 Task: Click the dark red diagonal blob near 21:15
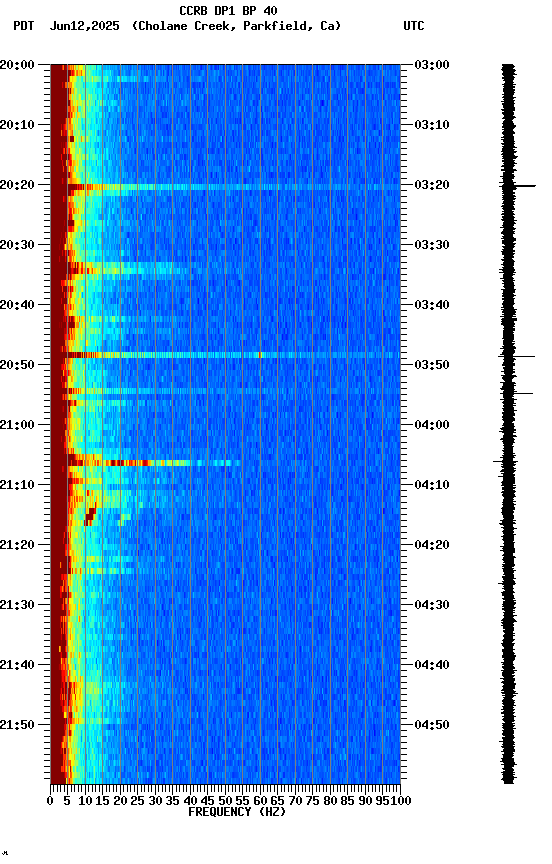click(x=90, y=515)
